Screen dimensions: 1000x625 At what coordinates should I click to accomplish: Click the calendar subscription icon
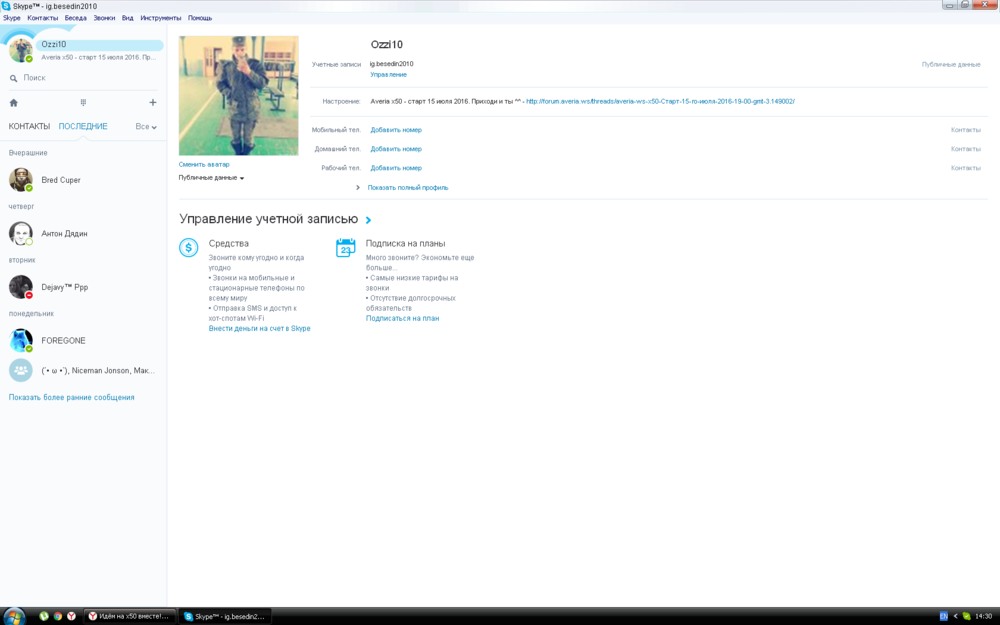346,248
